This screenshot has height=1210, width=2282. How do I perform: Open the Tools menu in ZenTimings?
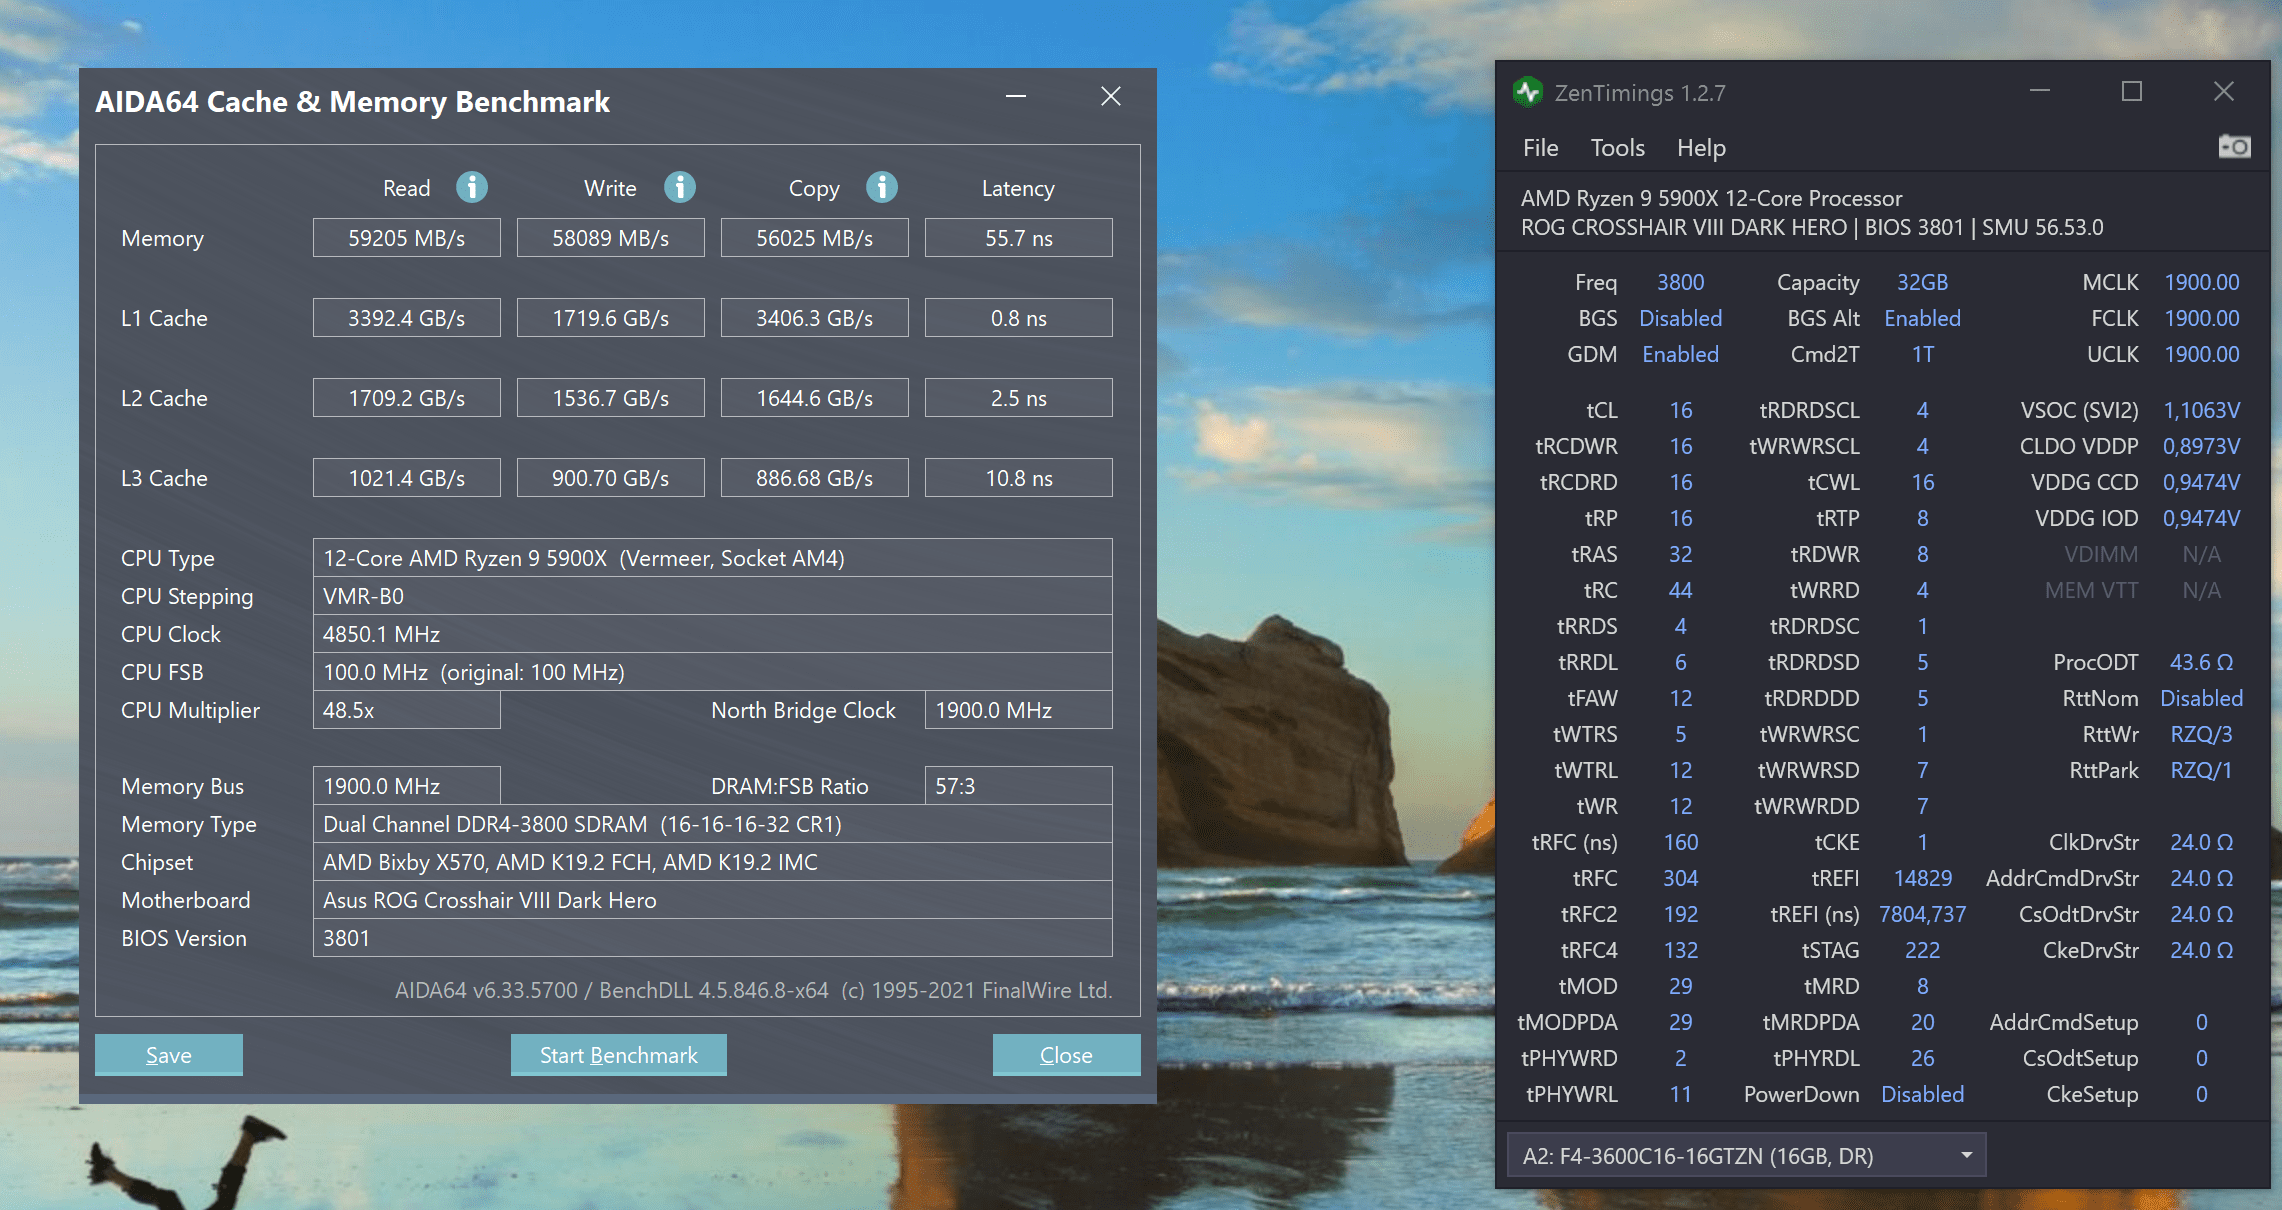[x=1618, y=148]
